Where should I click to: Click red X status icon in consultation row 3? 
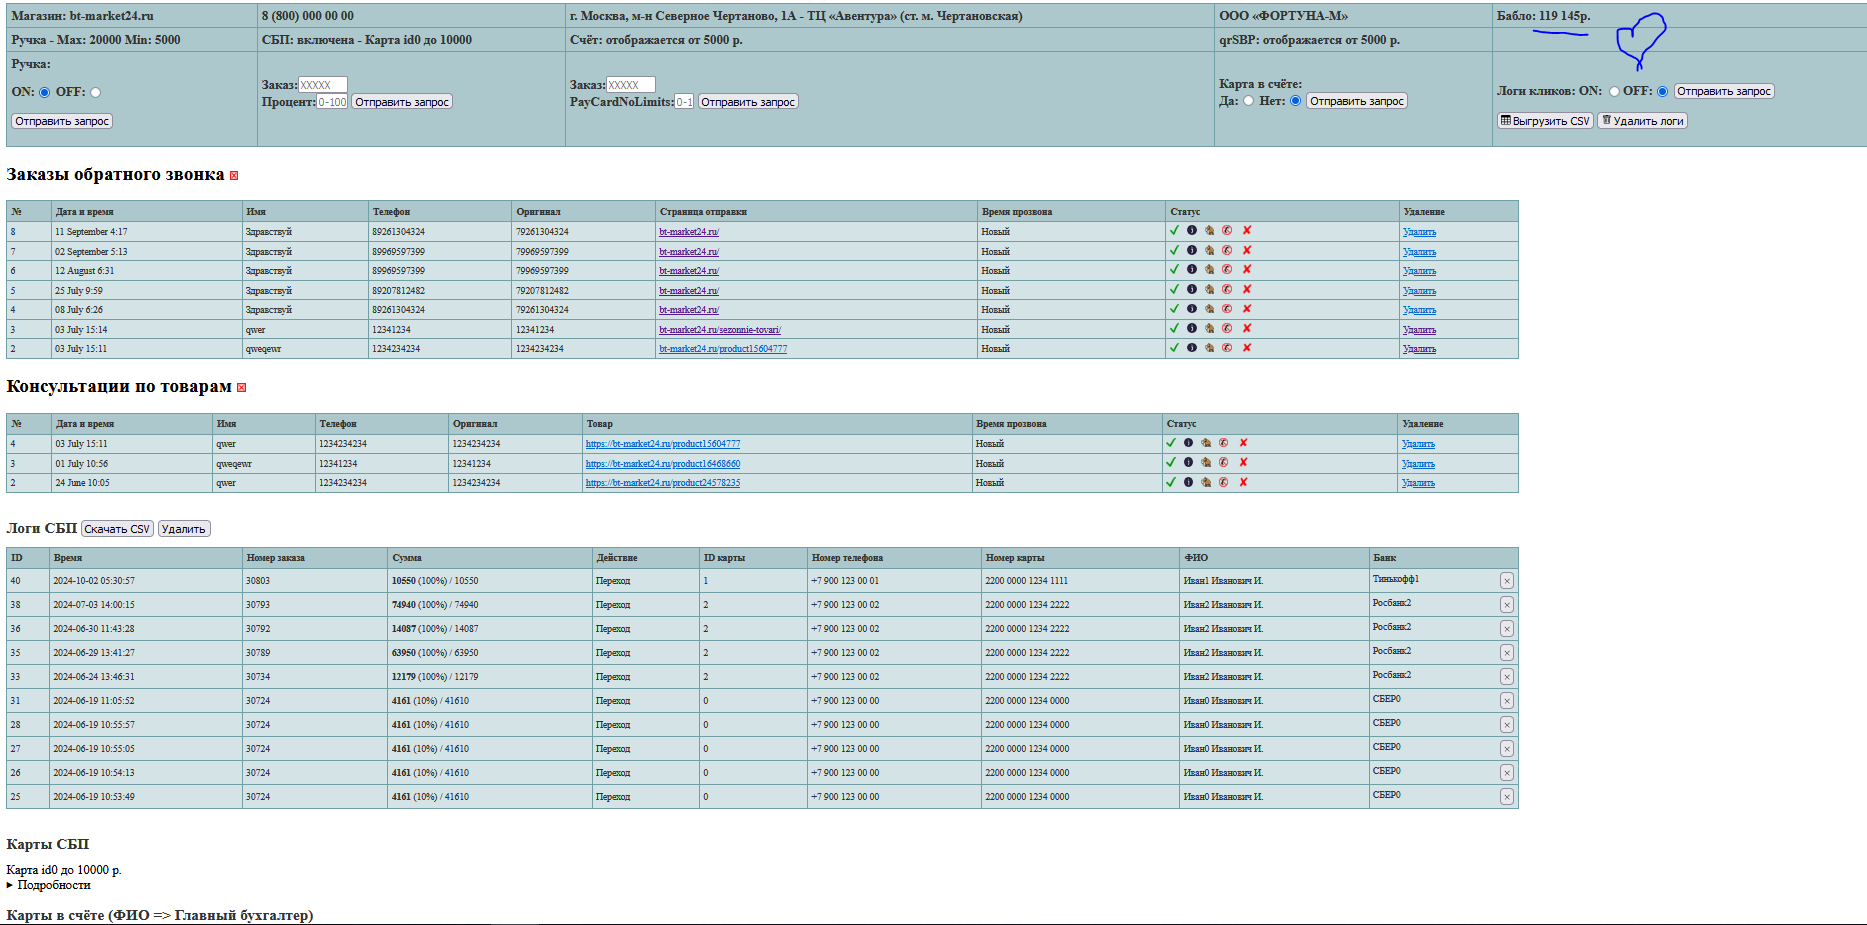coord(1244,462)
